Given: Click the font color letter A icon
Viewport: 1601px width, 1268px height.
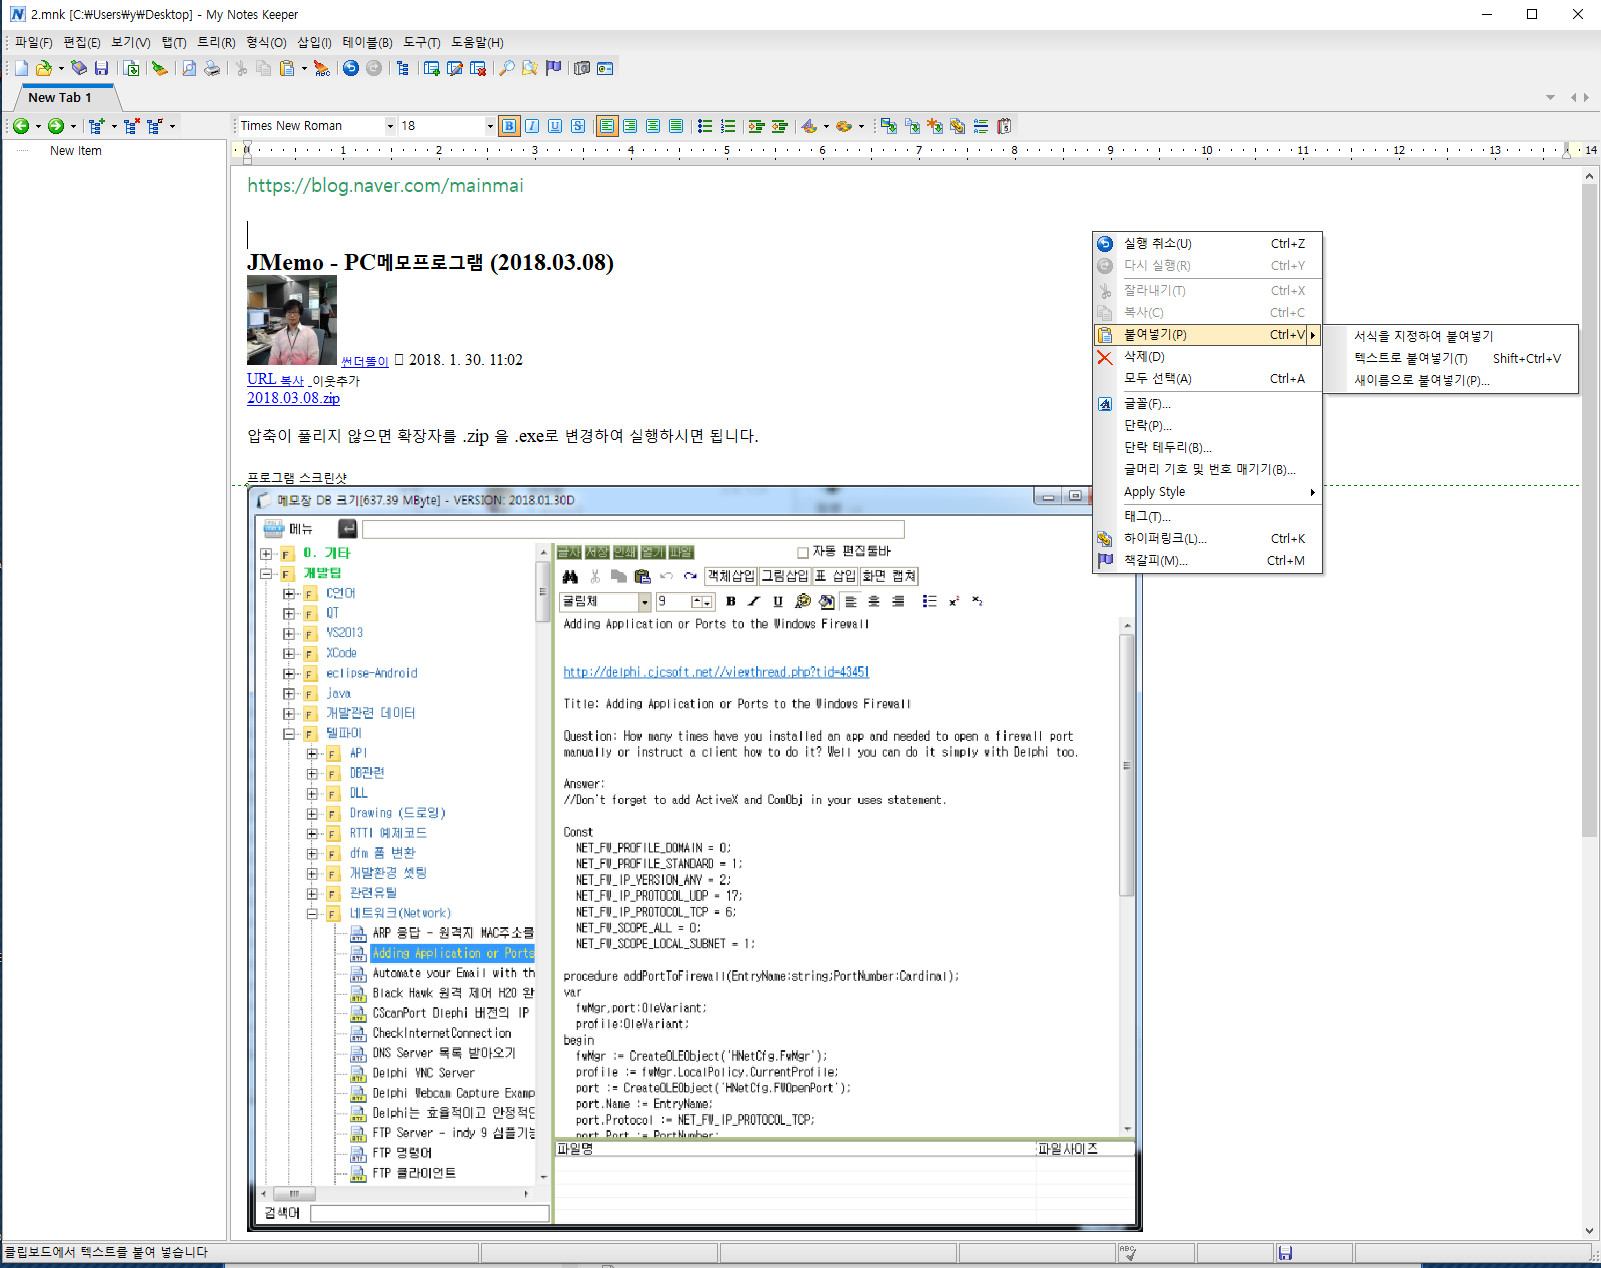Looking at the screenshot, I should (809, 126).
